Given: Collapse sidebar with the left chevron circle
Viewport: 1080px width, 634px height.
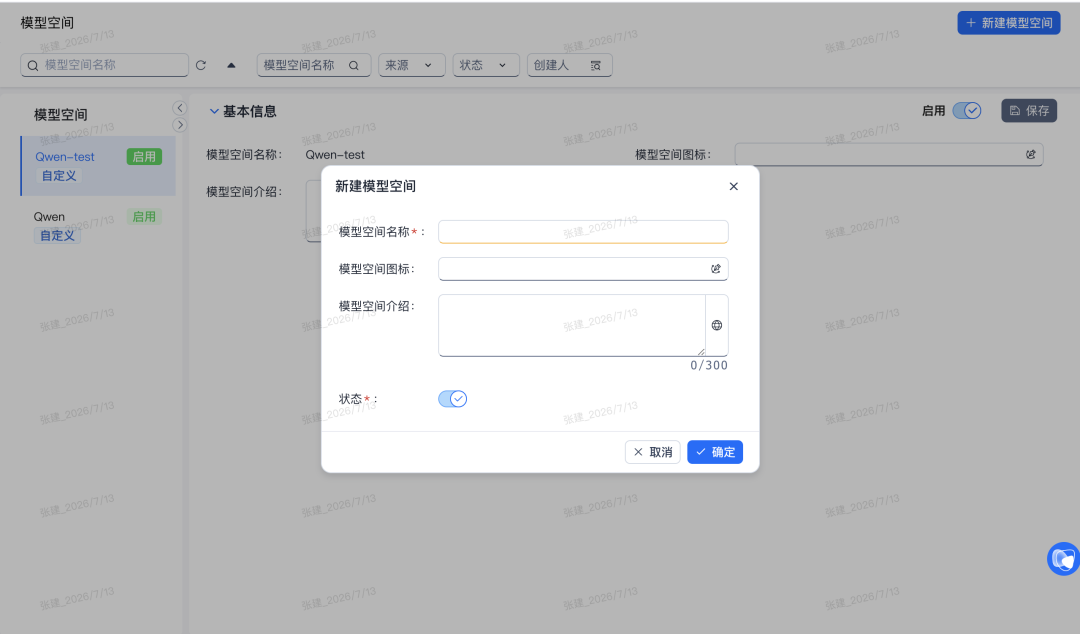Looking at the screenshot, I should coord(180,108).
